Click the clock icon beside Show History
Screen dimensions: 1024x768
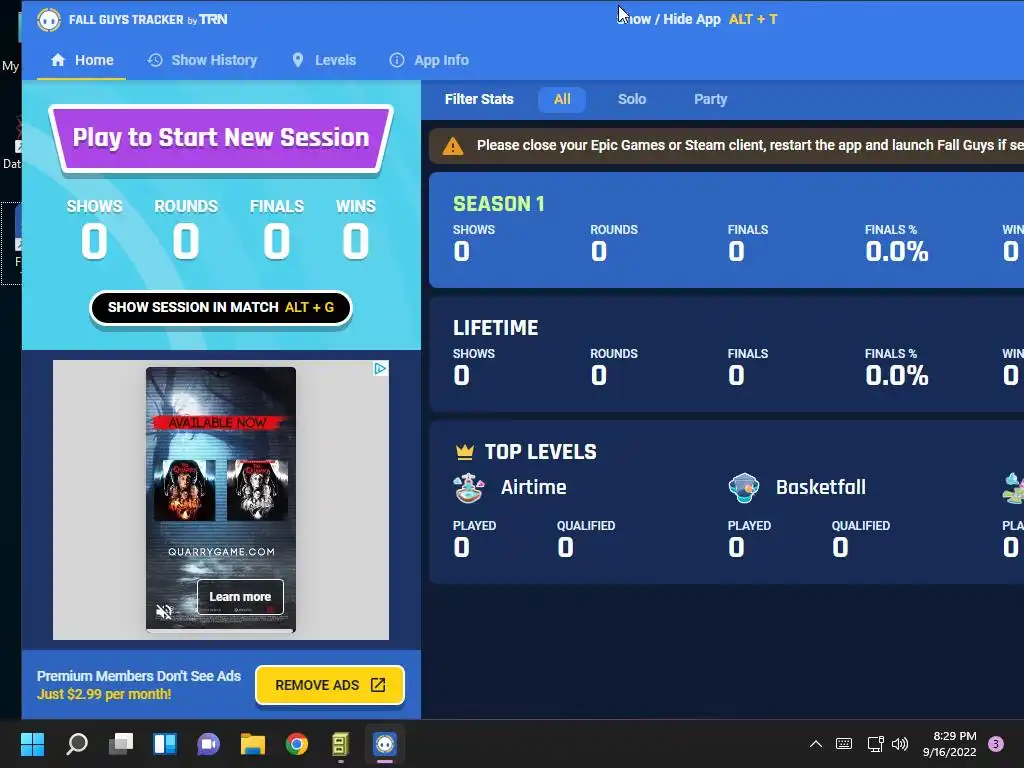pos(155,60)
